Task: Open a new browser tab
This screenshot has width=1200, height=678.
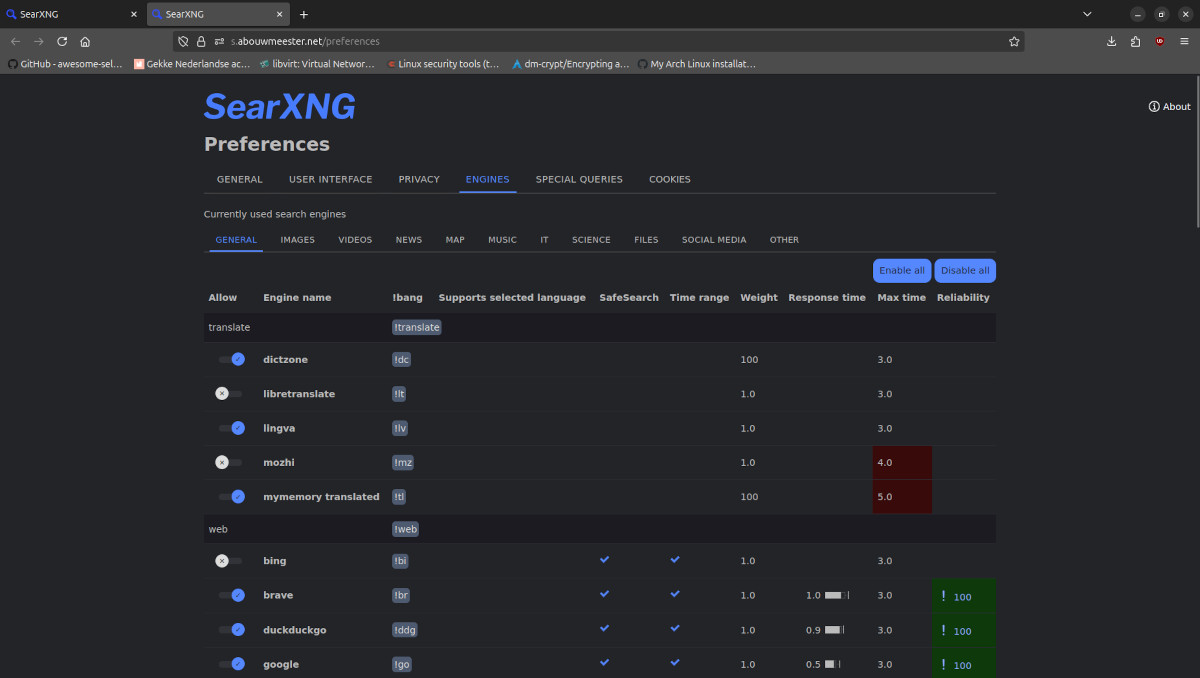Action: 304,14
